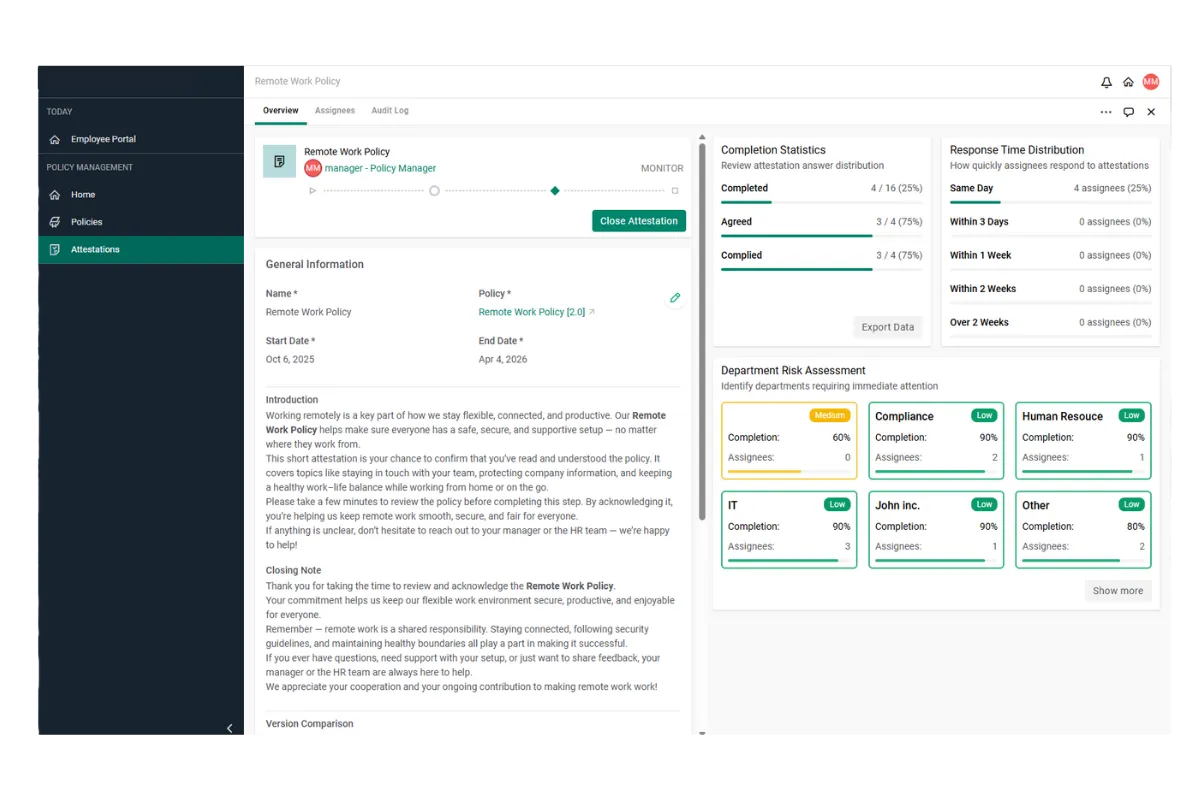Close the Remote Work Policy panel
This screenshot has width=1200, height=800.
pos(1151,112)
